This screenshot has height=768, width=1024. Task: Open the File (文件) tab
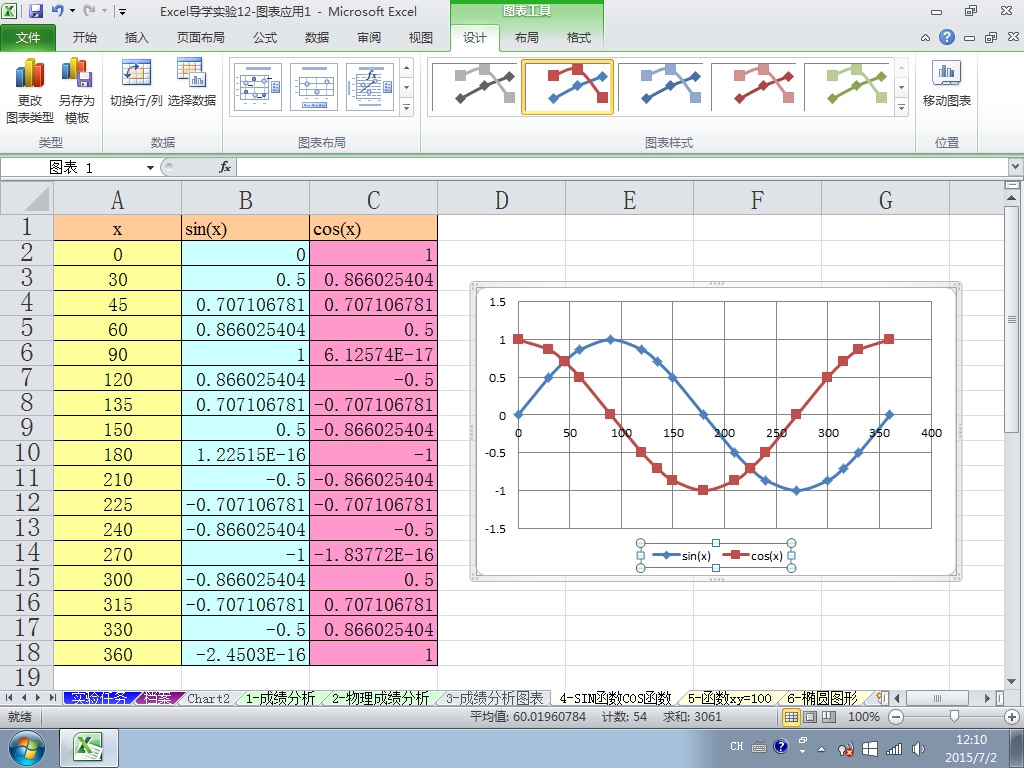pyautogui.click(x=28, y=38)
